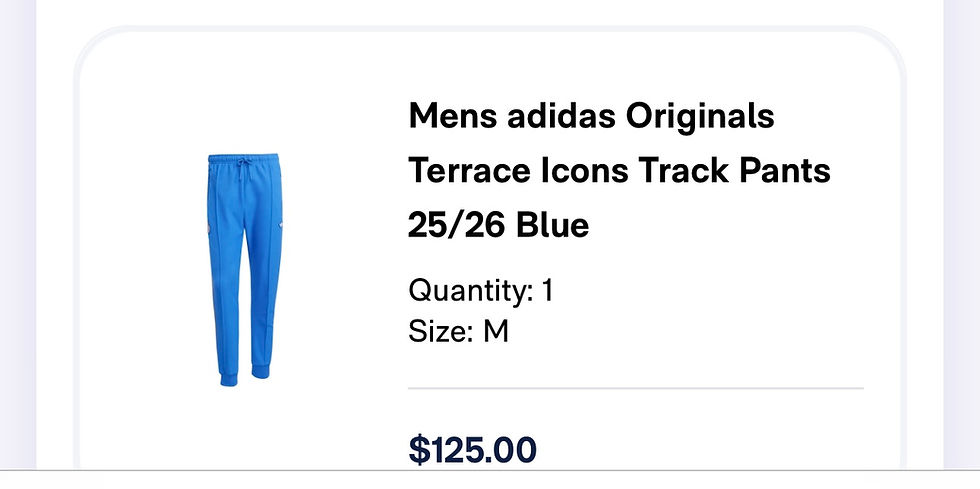Open the "Mens adidas Originals" product title

tap(591, 116)
